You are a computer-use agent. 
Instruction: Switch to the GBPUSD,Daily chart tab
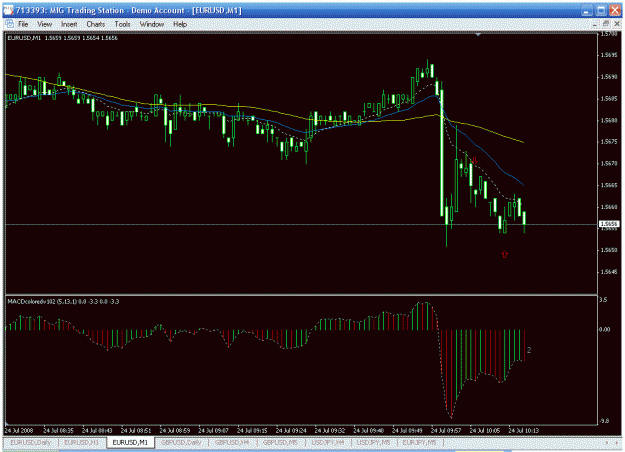click(x=181, y=442)
